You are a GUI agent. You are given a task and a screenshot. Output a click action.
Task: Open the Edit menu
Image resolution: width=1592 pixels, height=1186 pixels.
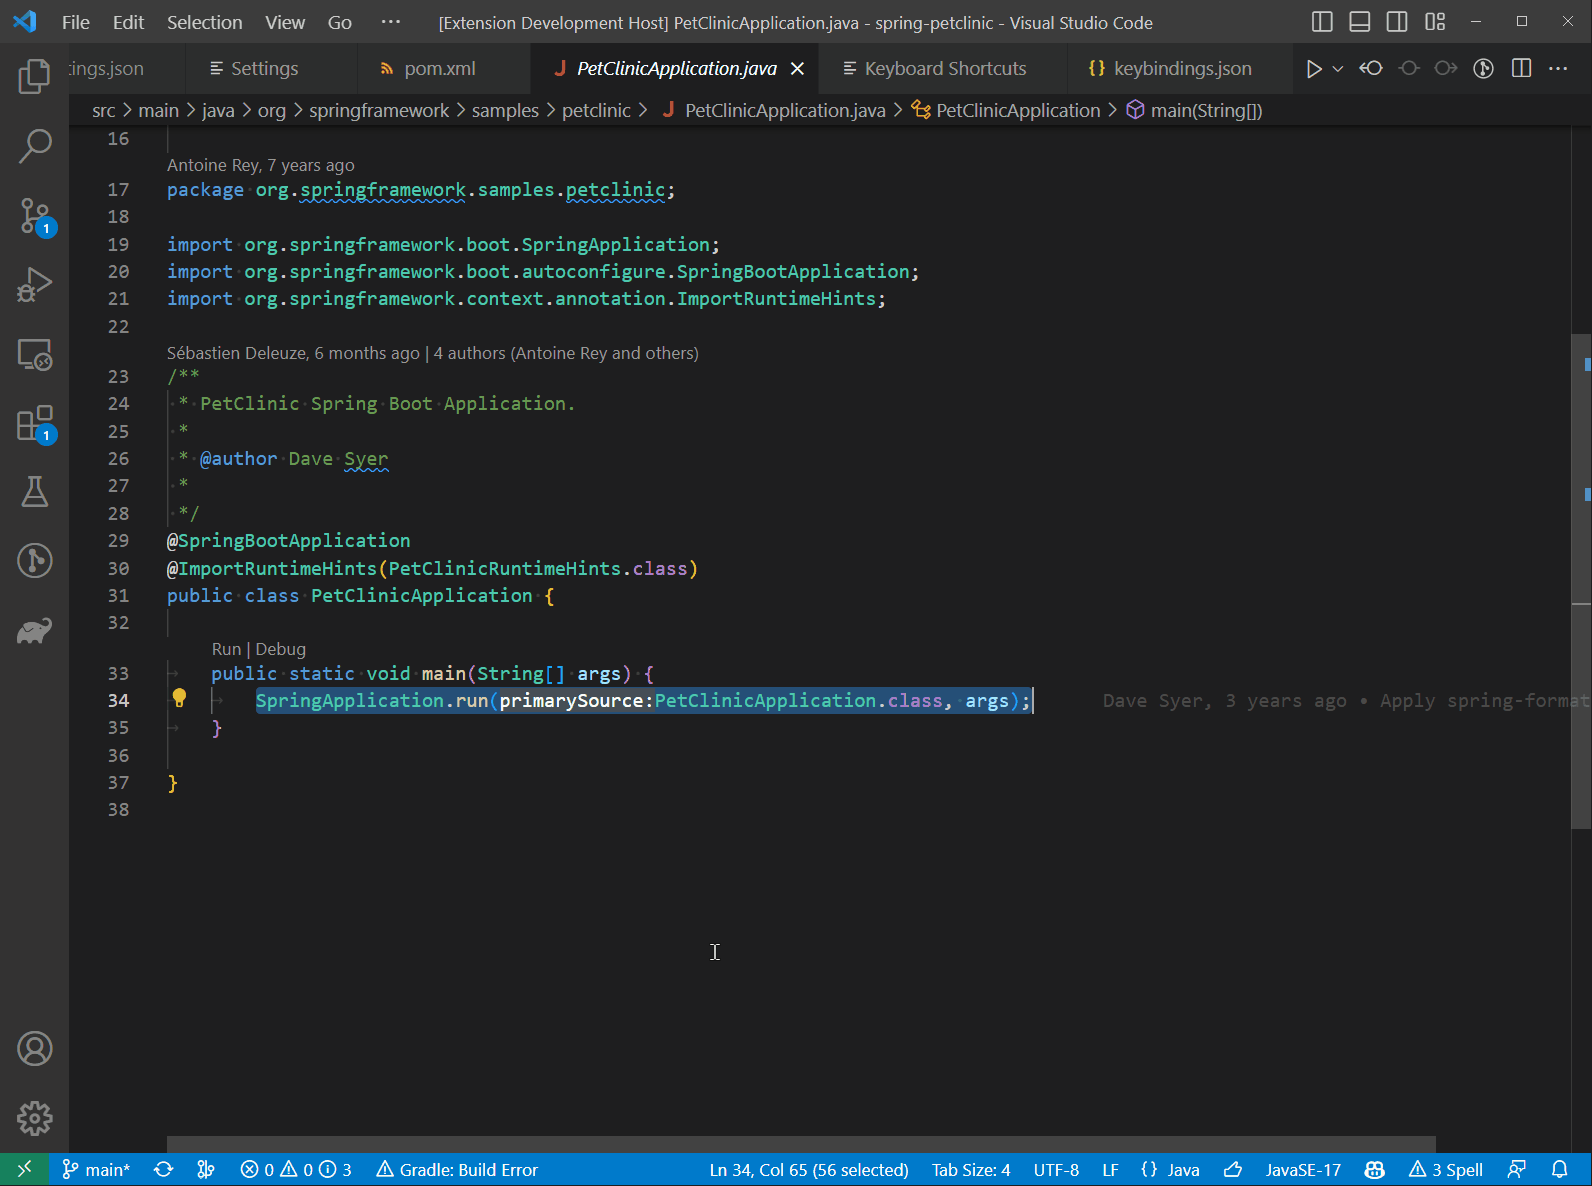point(128,22)
